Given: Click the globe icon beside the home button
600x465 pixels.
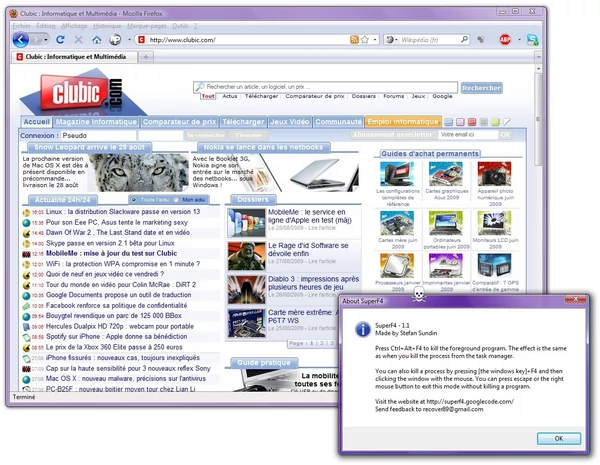Looking at the screenshot, I should [115, 39].
